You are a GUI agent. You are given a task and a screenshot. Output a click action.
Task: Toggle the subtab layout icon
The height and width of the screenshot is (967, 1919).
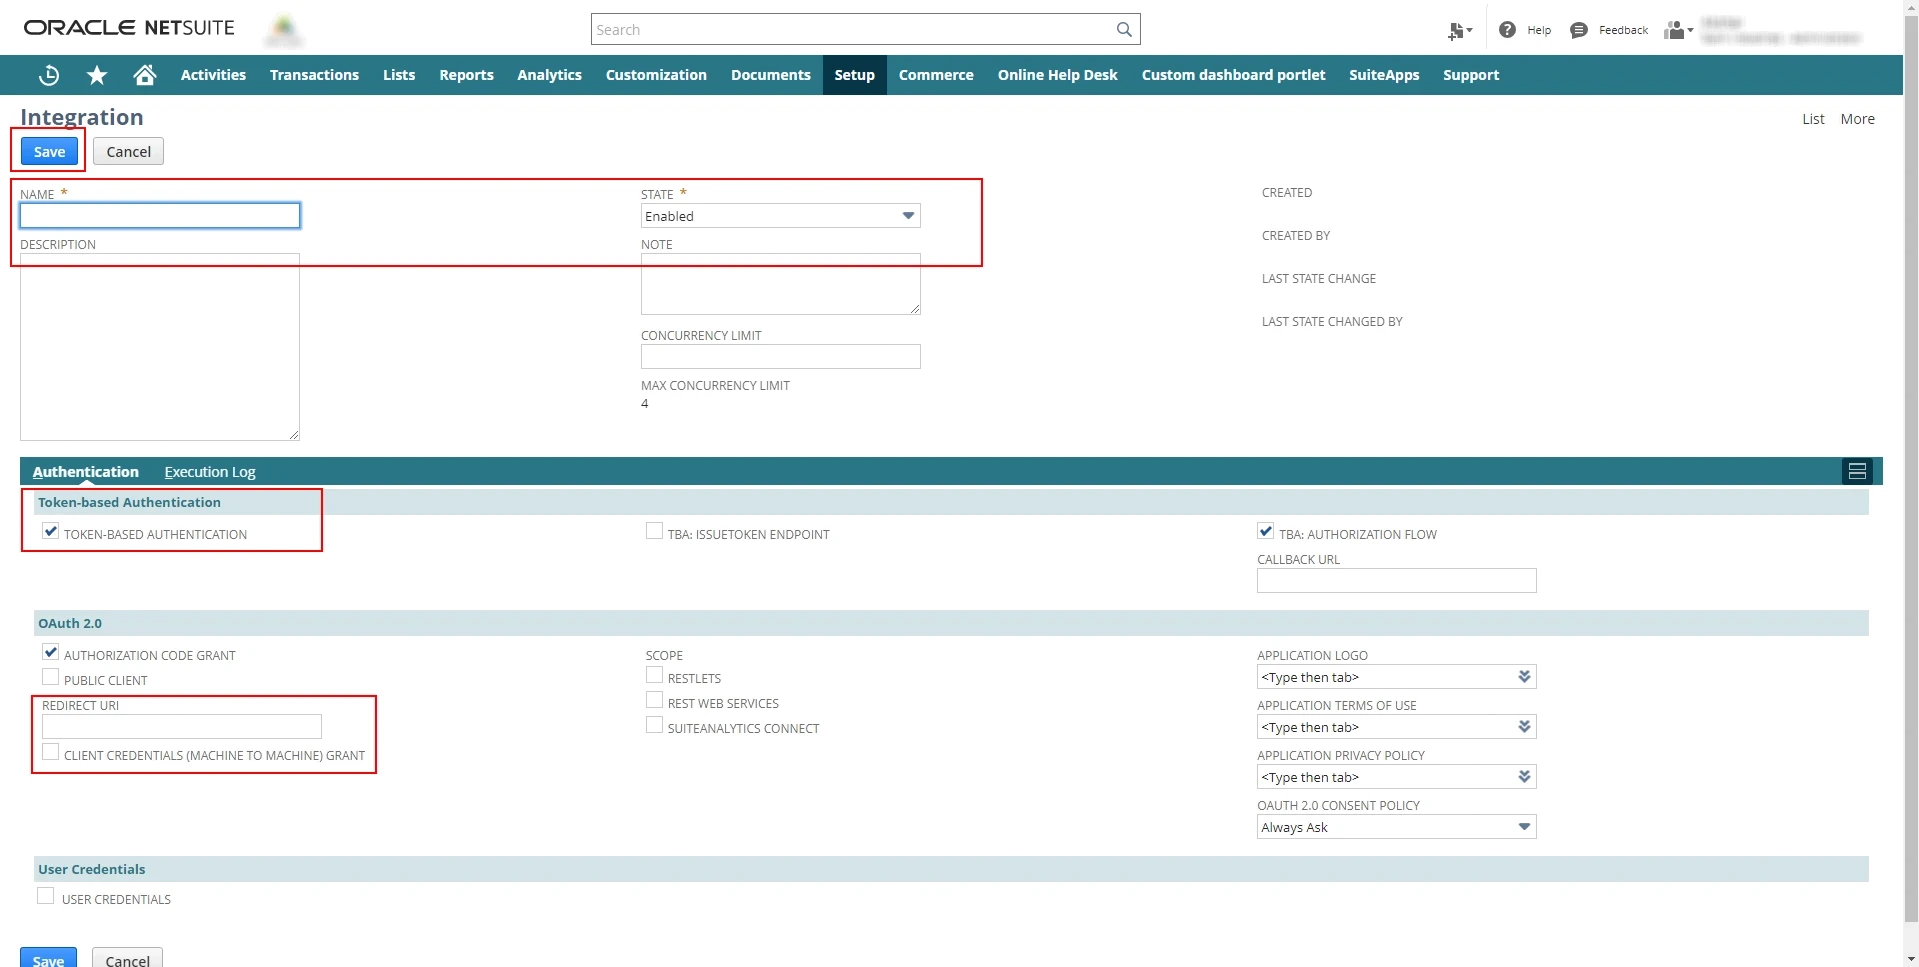(x=1857, y=471)
